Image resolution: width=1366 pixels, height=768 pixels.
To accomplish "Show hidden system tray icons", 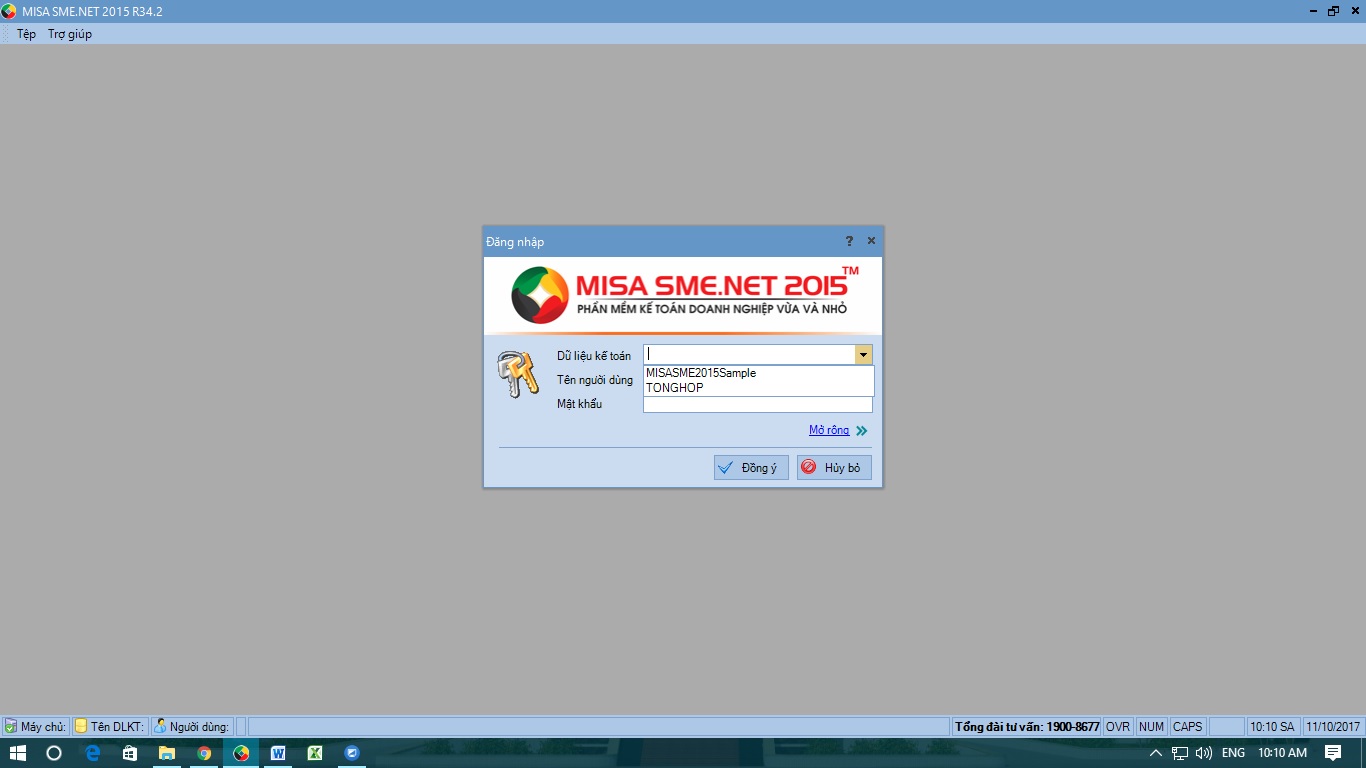I will [x=1156, y=753].
